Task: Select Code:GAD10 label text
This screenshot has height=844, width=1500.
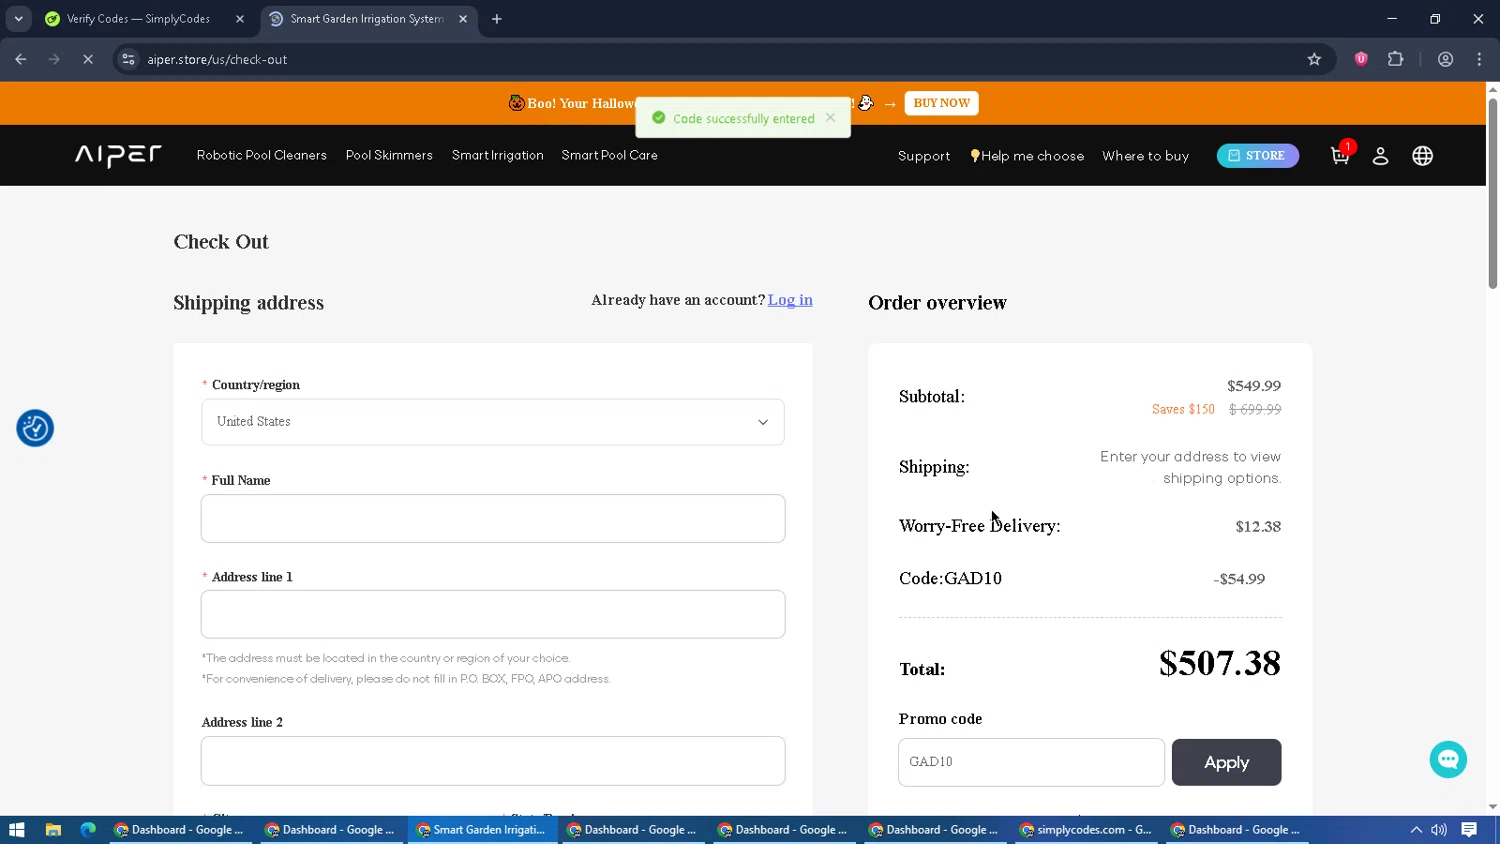Action: click(950, 578)
